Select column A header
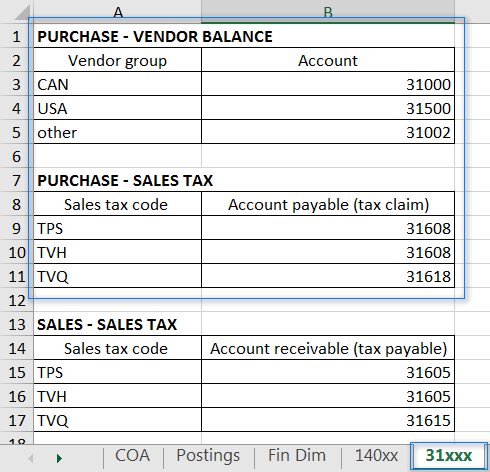The image size is (490, 472). click(x=118, y=12)
